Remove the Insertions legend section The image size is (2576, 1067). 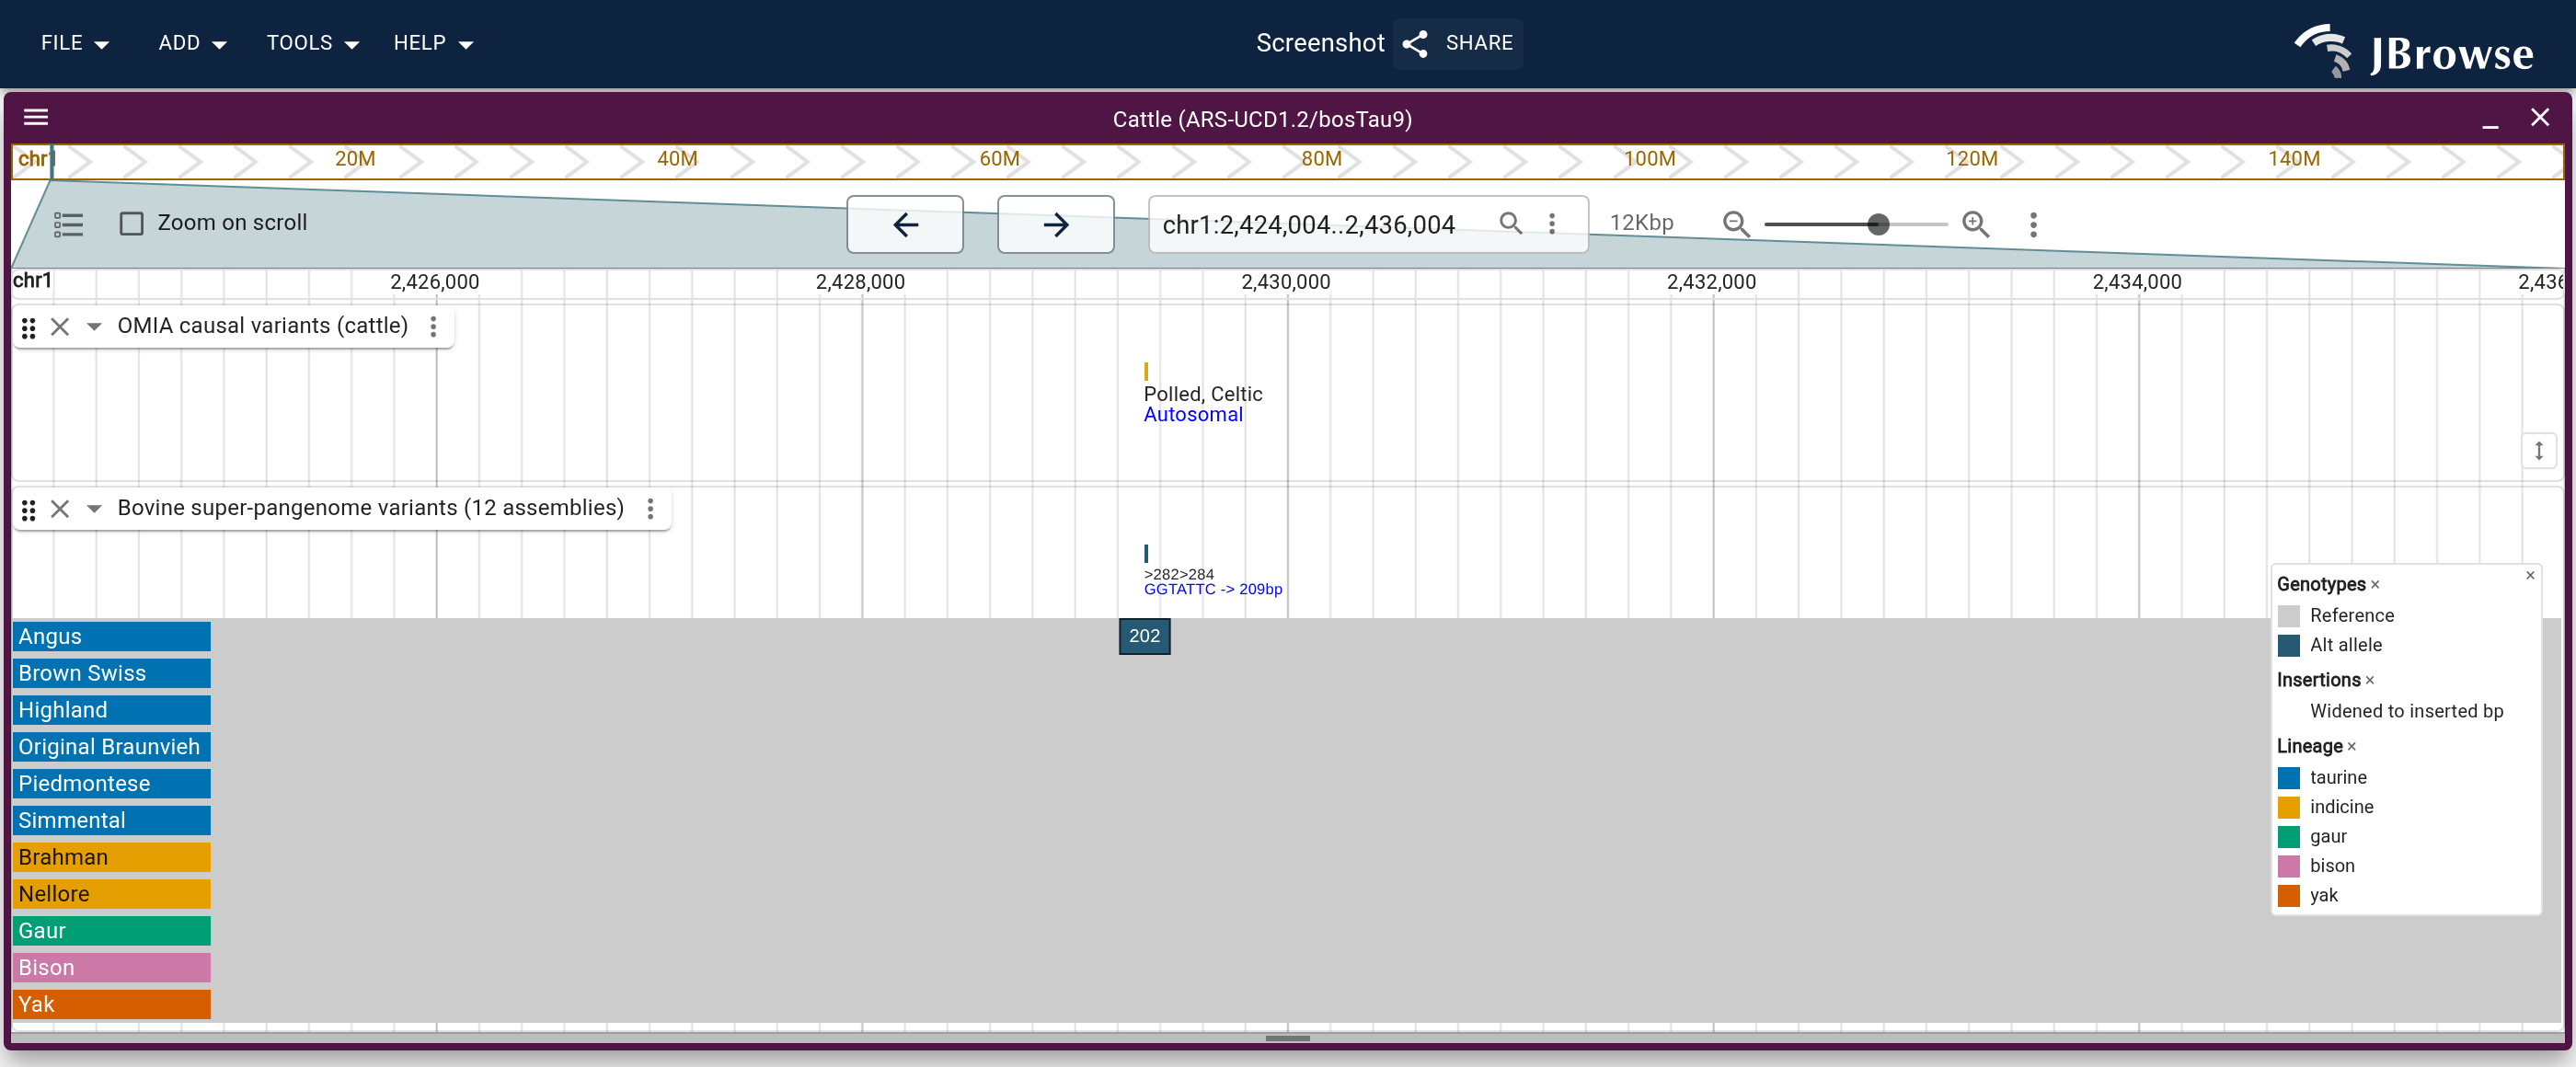tap(2369, 681)
